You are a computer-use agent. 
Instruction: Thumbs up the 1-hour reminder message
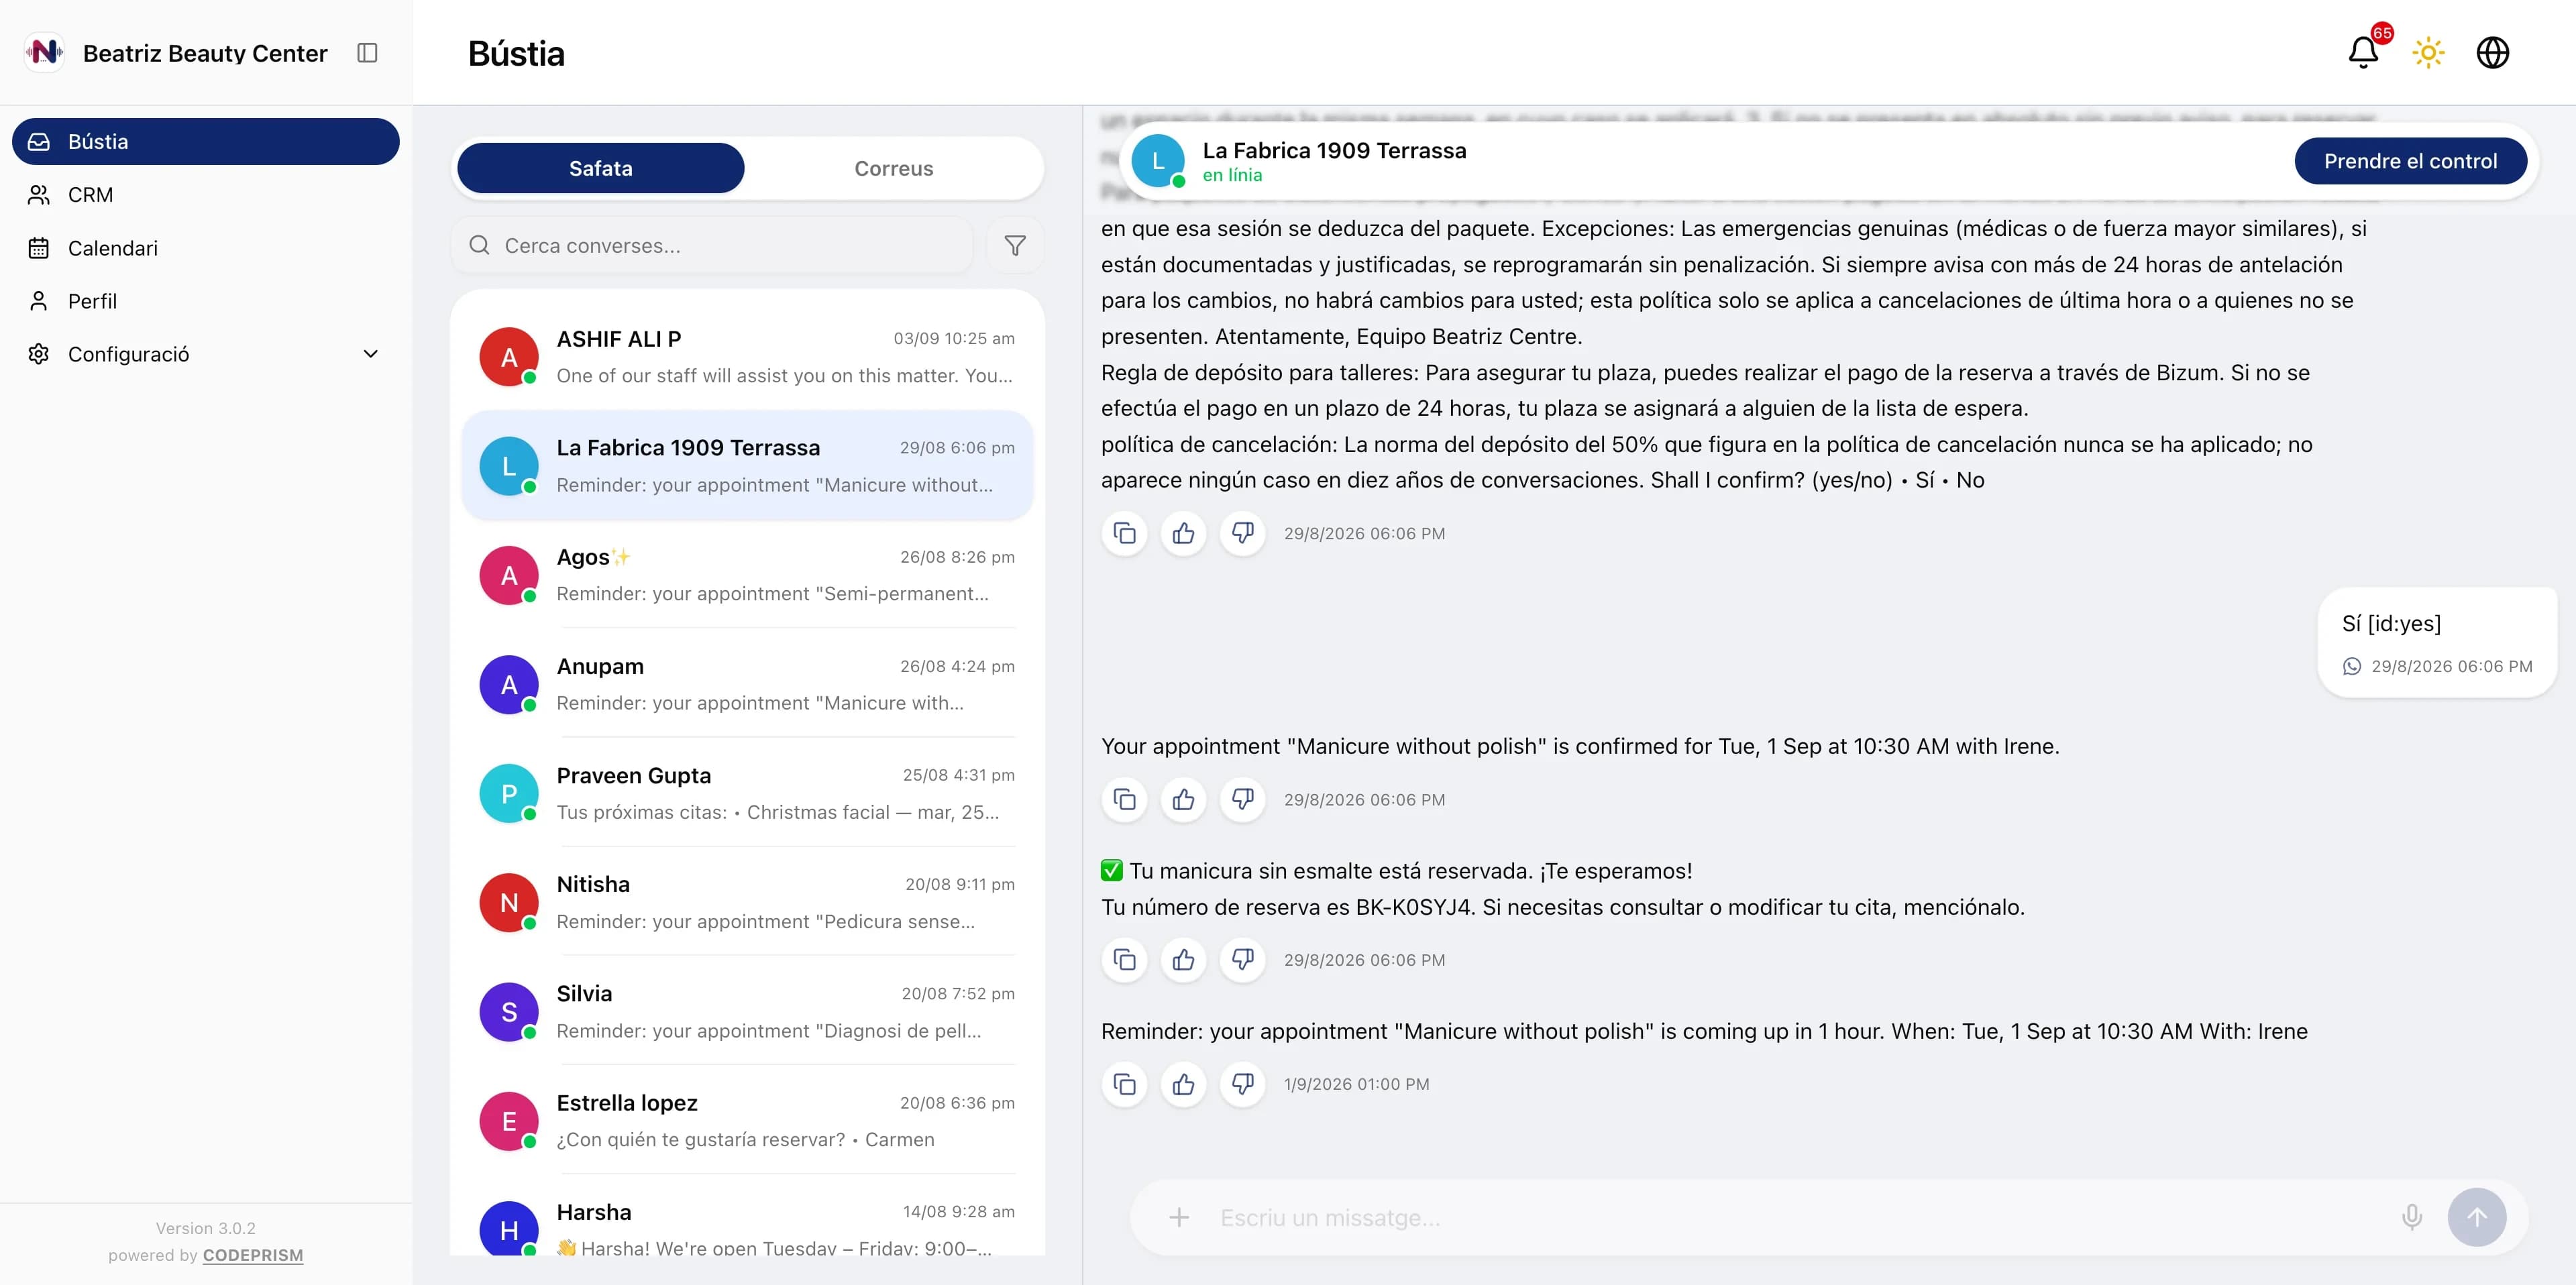1184,1084
